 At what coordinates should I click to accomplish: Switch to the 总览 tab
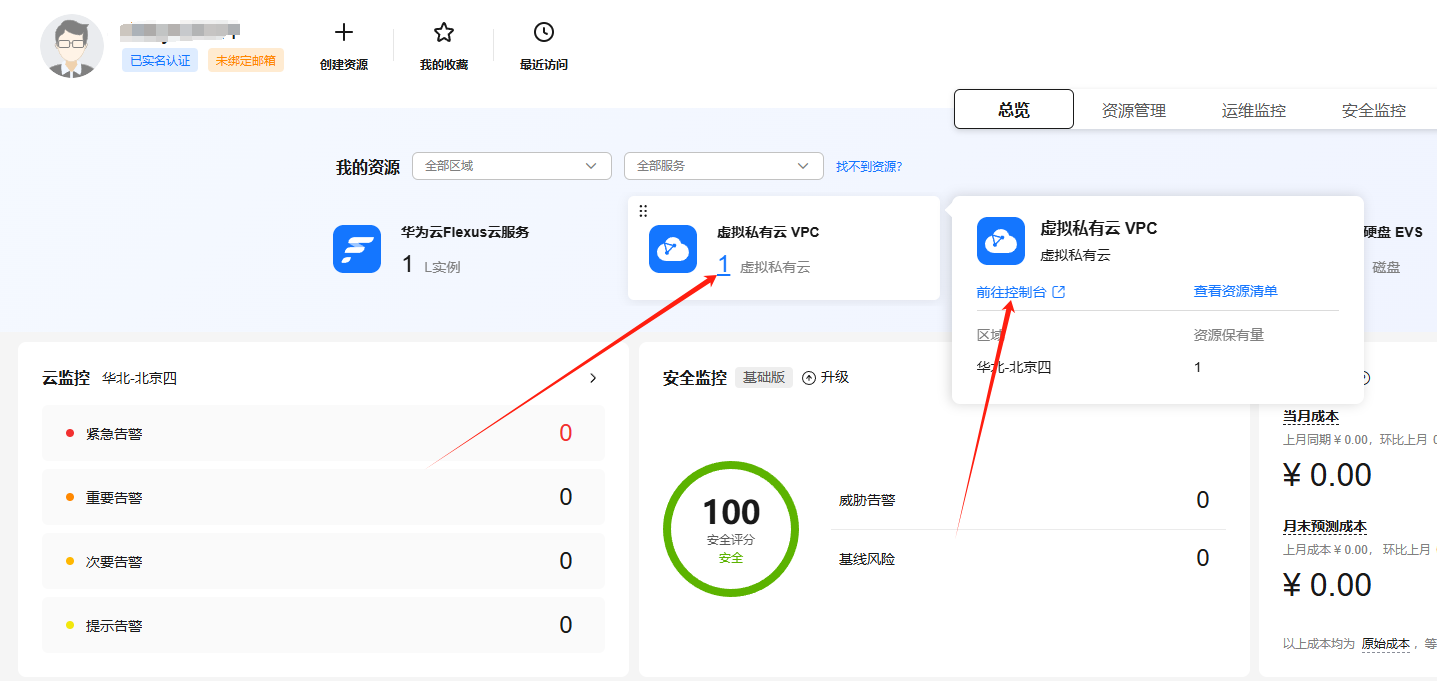(1014, 110)
